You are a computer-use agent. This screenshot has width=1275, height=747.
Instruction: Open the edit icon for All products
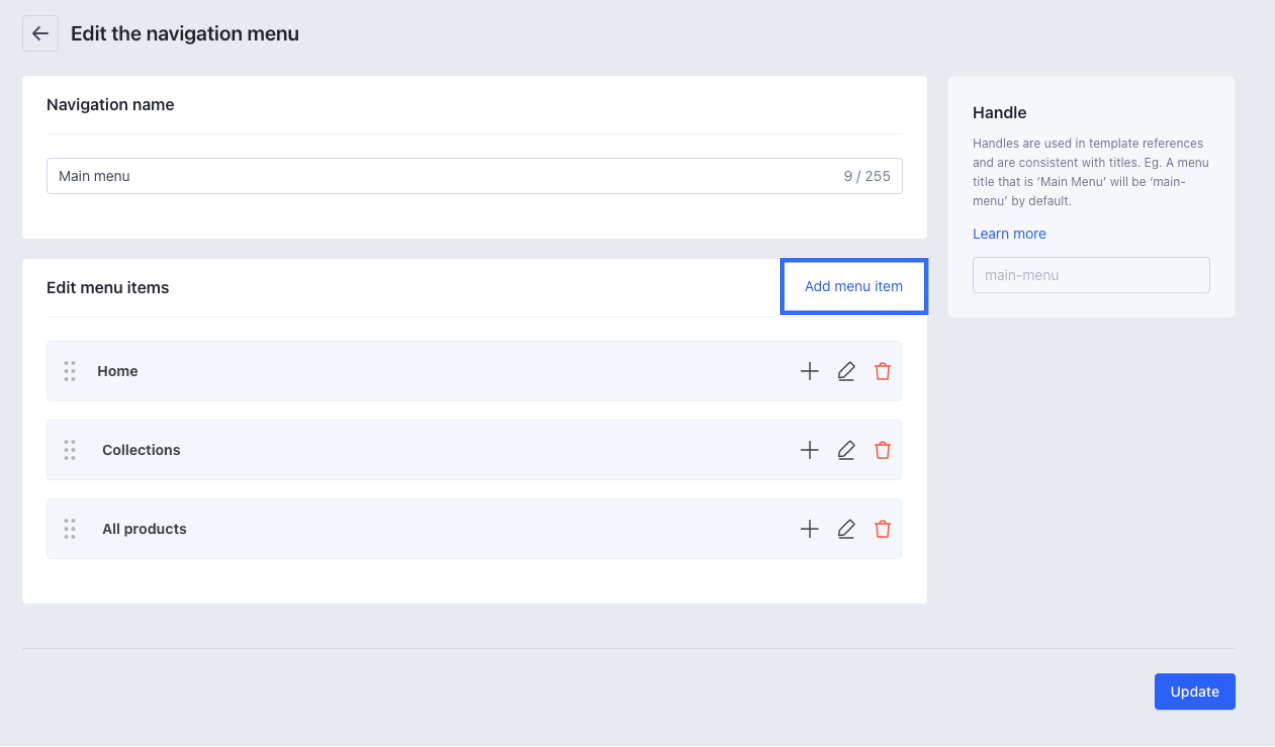(x=846, y=529)
